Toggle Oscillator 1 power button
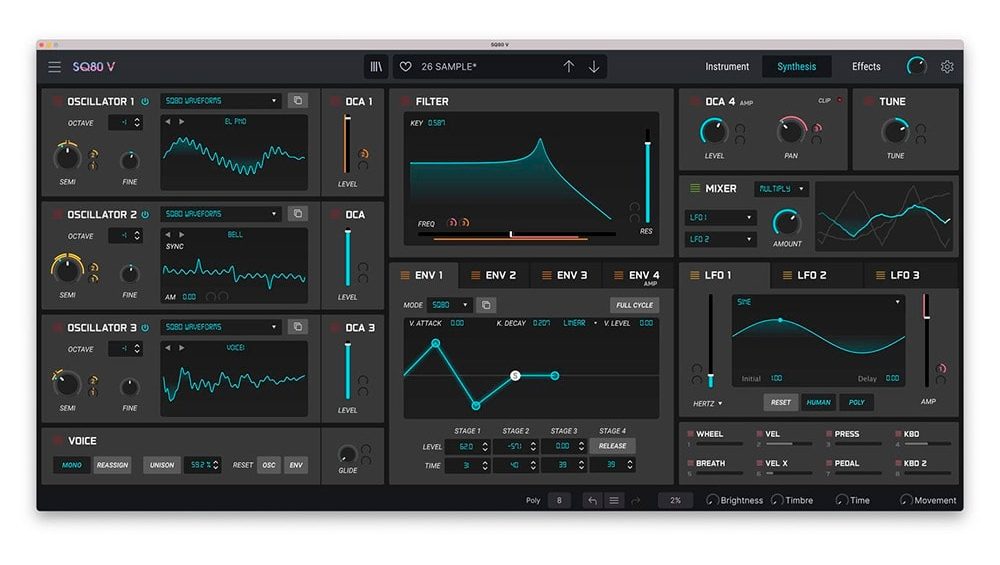The image size is (1000, 565). [145, 101]
